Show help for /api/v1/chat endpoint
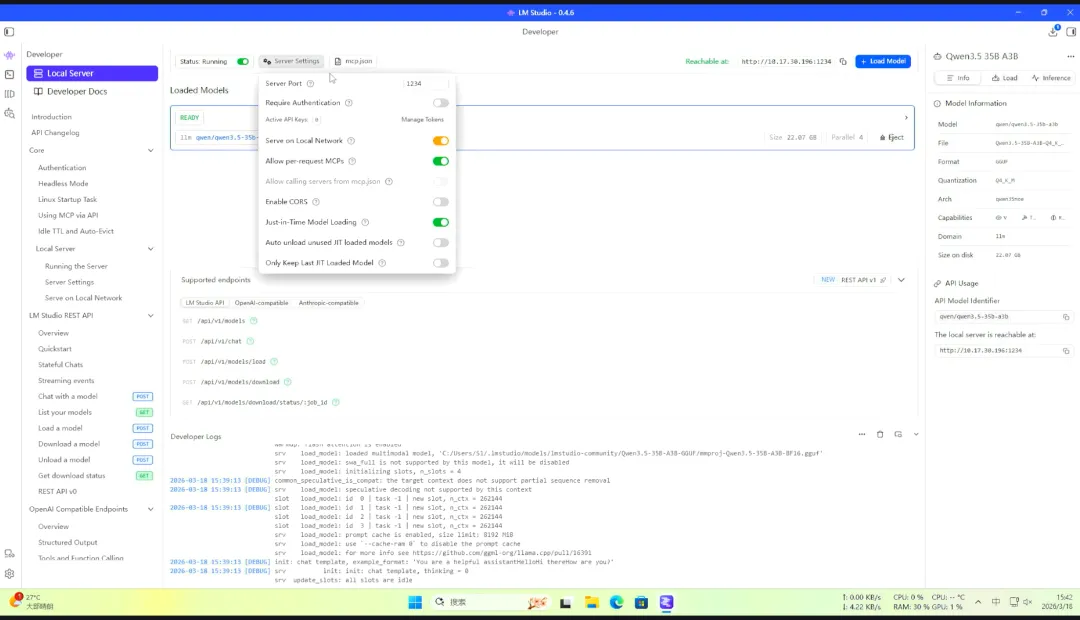Image resolution: width=1080 pixels, height=620 pixels. coord(250,341)
